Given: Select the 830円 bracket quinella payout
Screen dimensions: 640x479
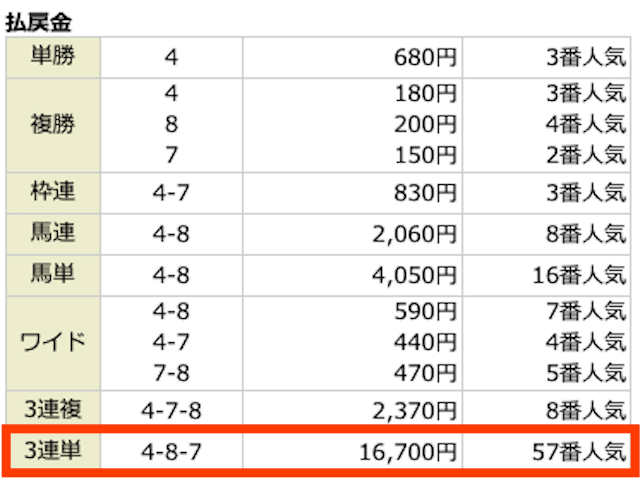Looking at the screenshot, I should click(x=425, y=193).
